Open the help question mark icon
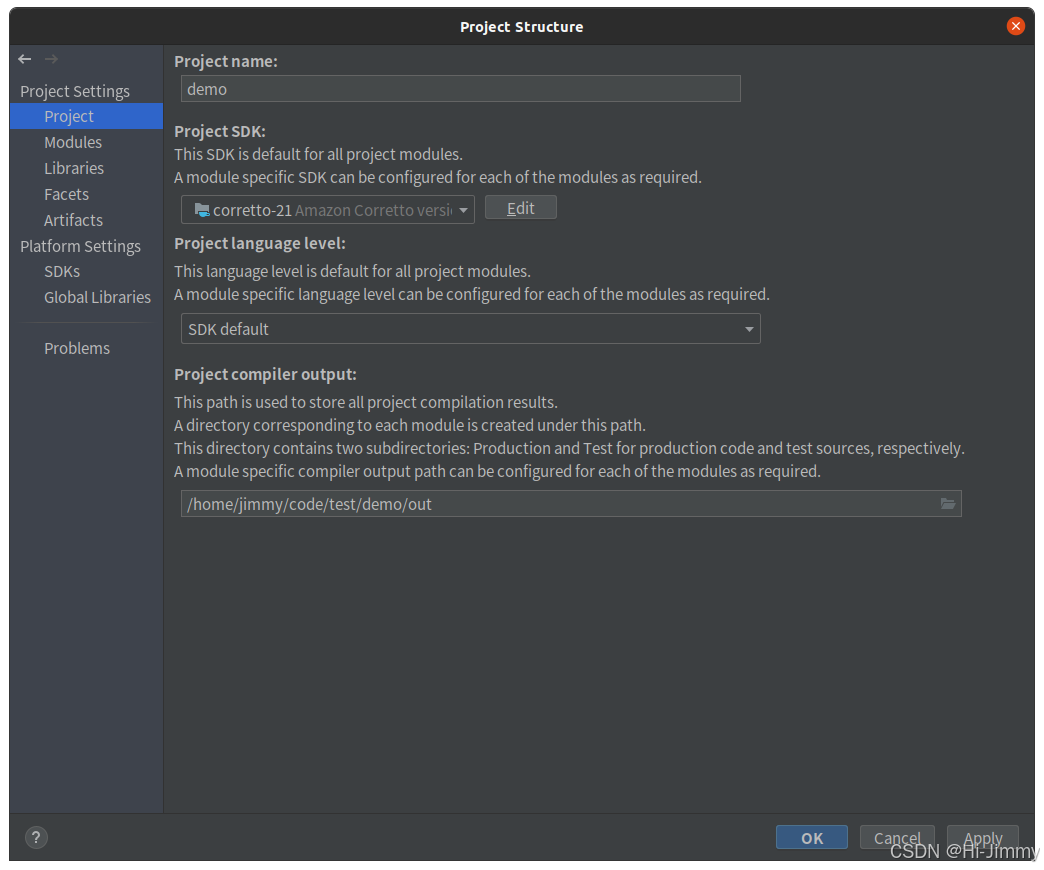The width and height of the screenshot is (1044, 870). [36, 837]
